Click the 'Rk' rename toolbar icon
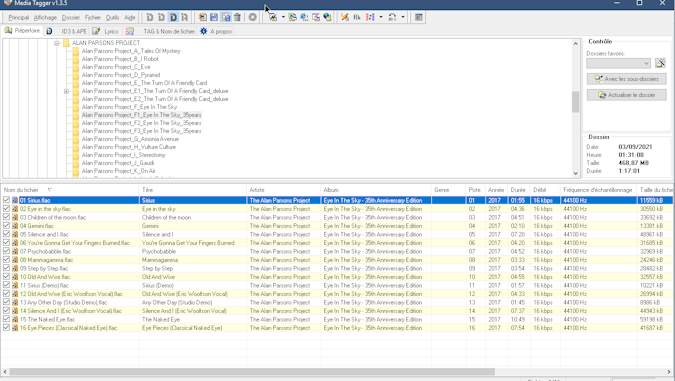675x381 pixels. pyautogui.click(x=357, y=17)
